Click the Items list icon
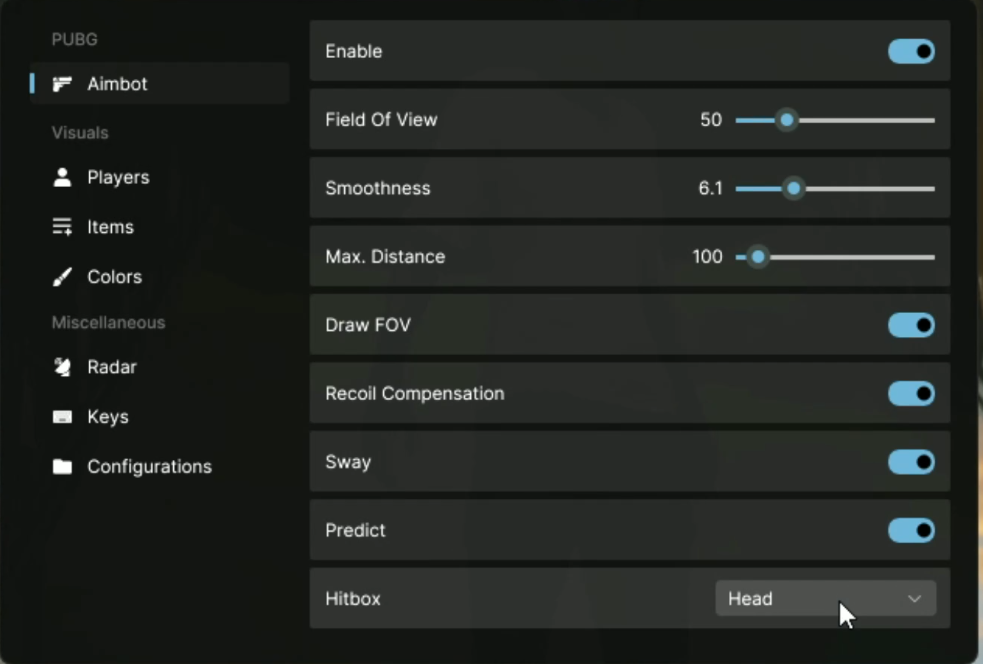This screenshot has width=983, height=664. [62, 227]
